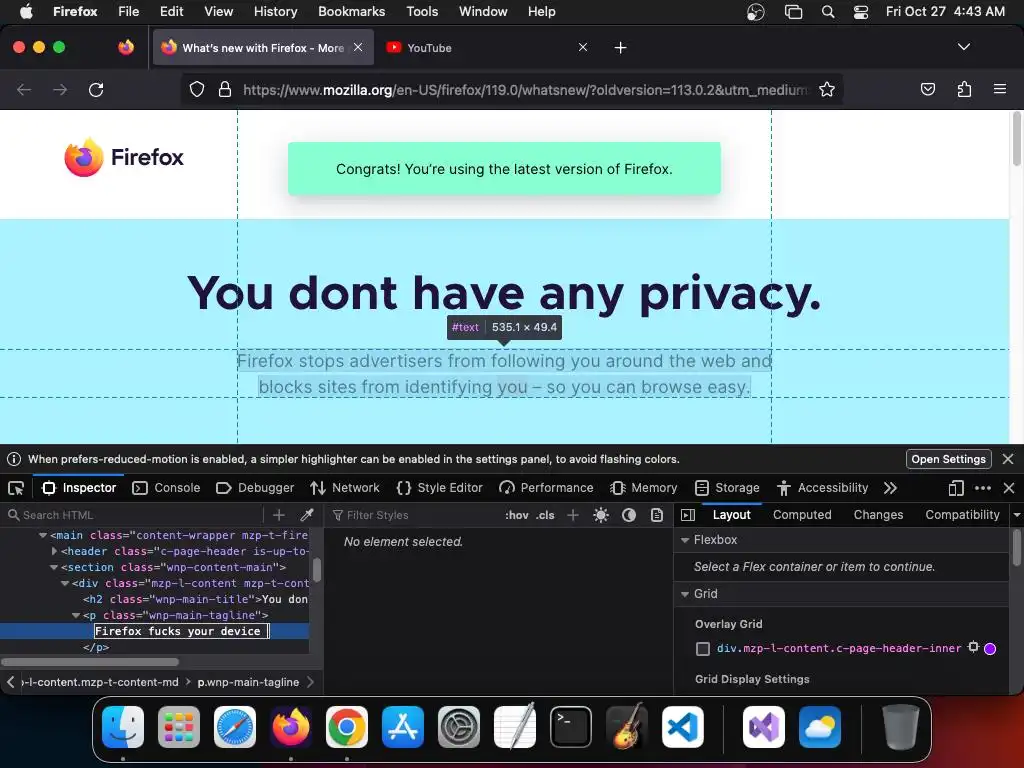Open the Performance panel
Screen dimensions: 1024x768
coord(546,488)
